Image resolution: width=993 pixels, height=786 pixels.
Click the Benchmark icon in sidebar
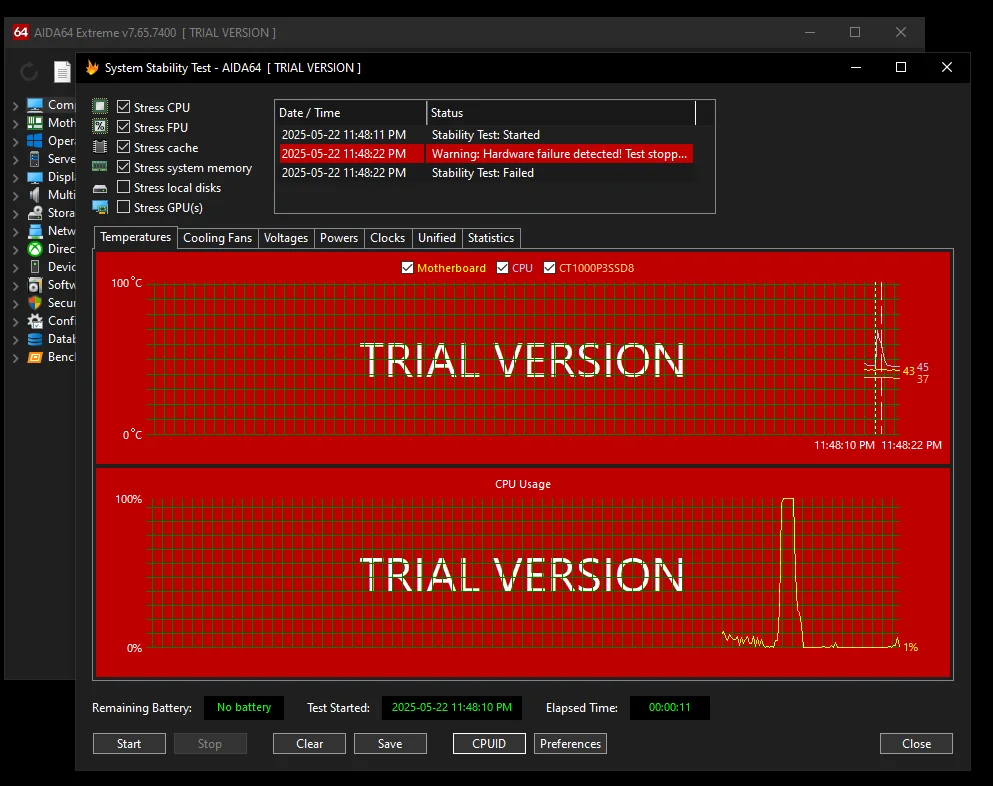[35, 357]
